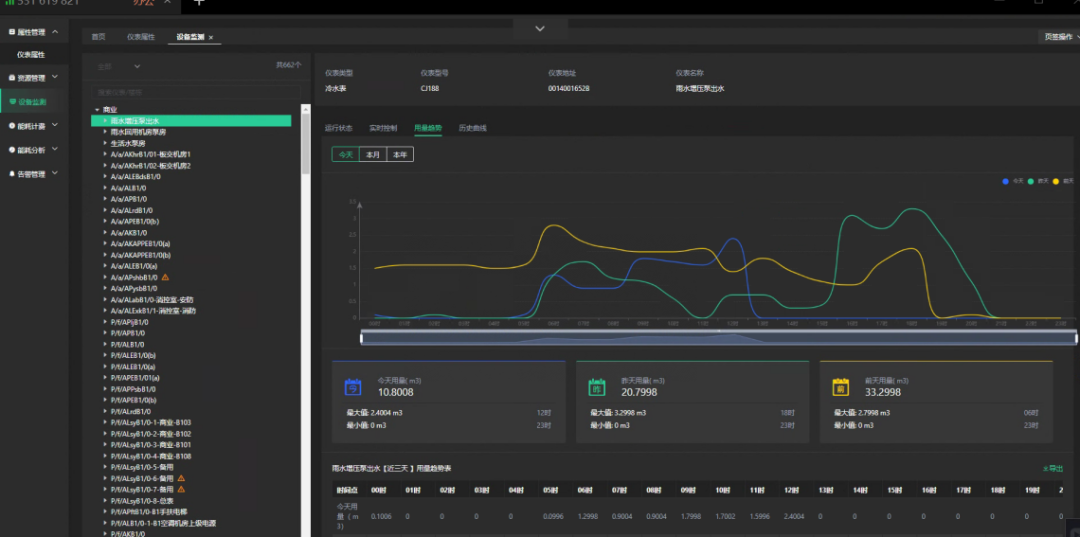
Task: Click the down chevron at top center
Action: (x=540, y=28)
